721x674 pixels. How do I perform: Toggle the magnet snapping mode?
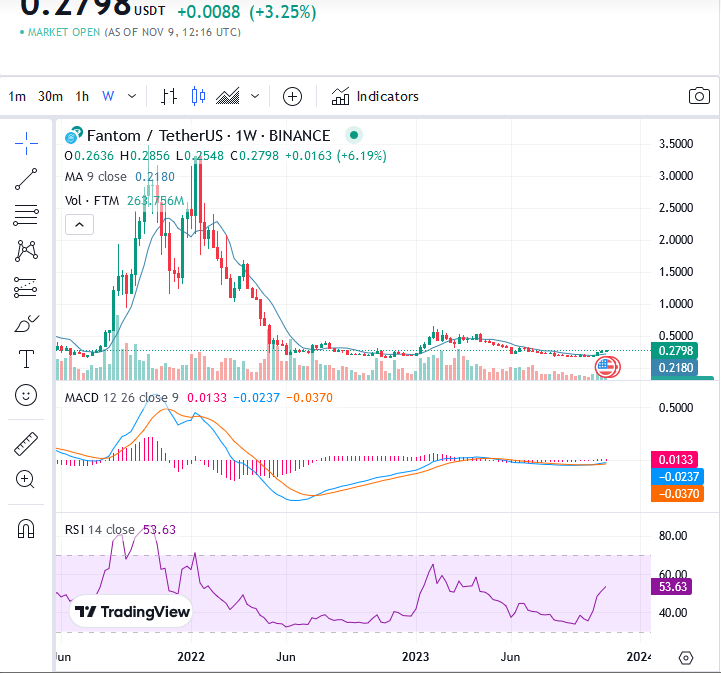click(x=26, y=529)
